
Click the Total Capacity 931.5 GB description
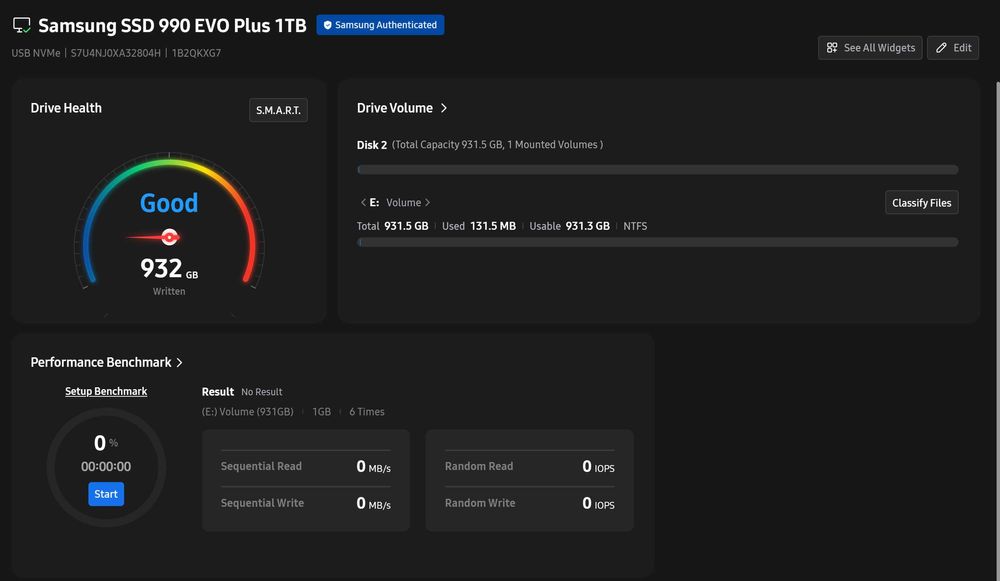497,145
